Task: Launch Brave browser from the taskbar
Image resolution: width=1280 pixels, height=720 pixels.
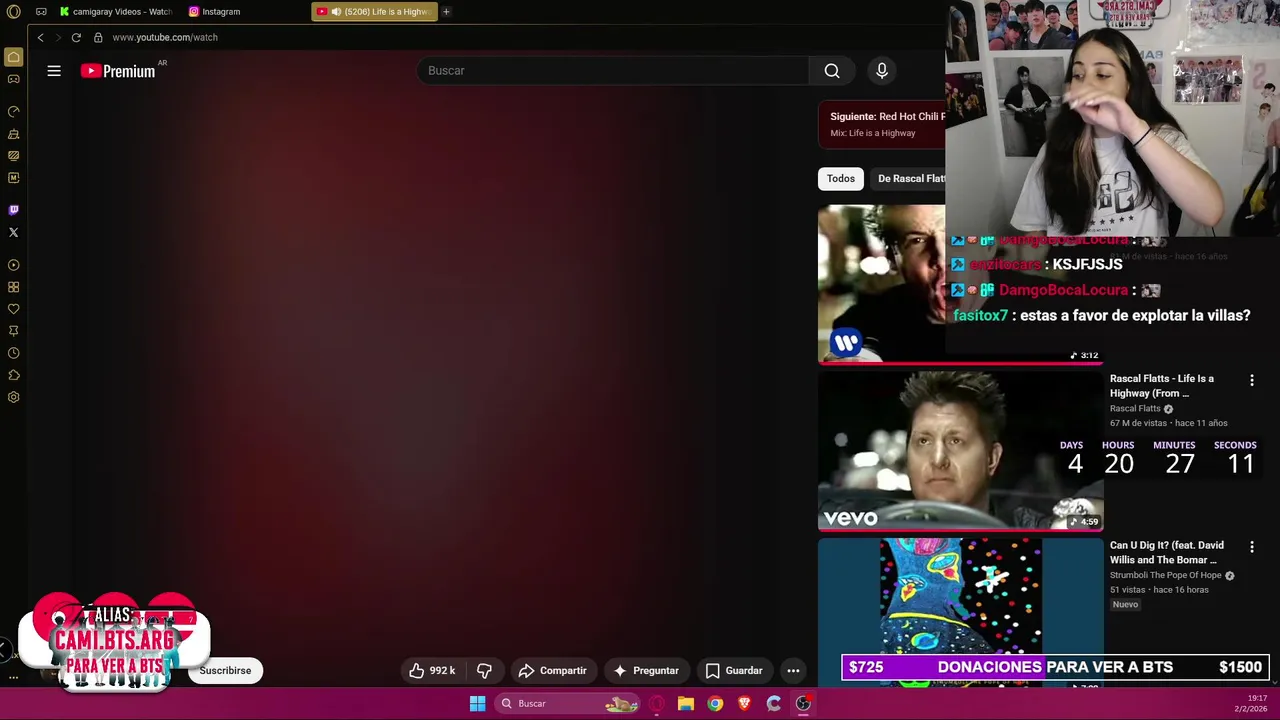Action: pyautogui.click(x=744, y=704)
